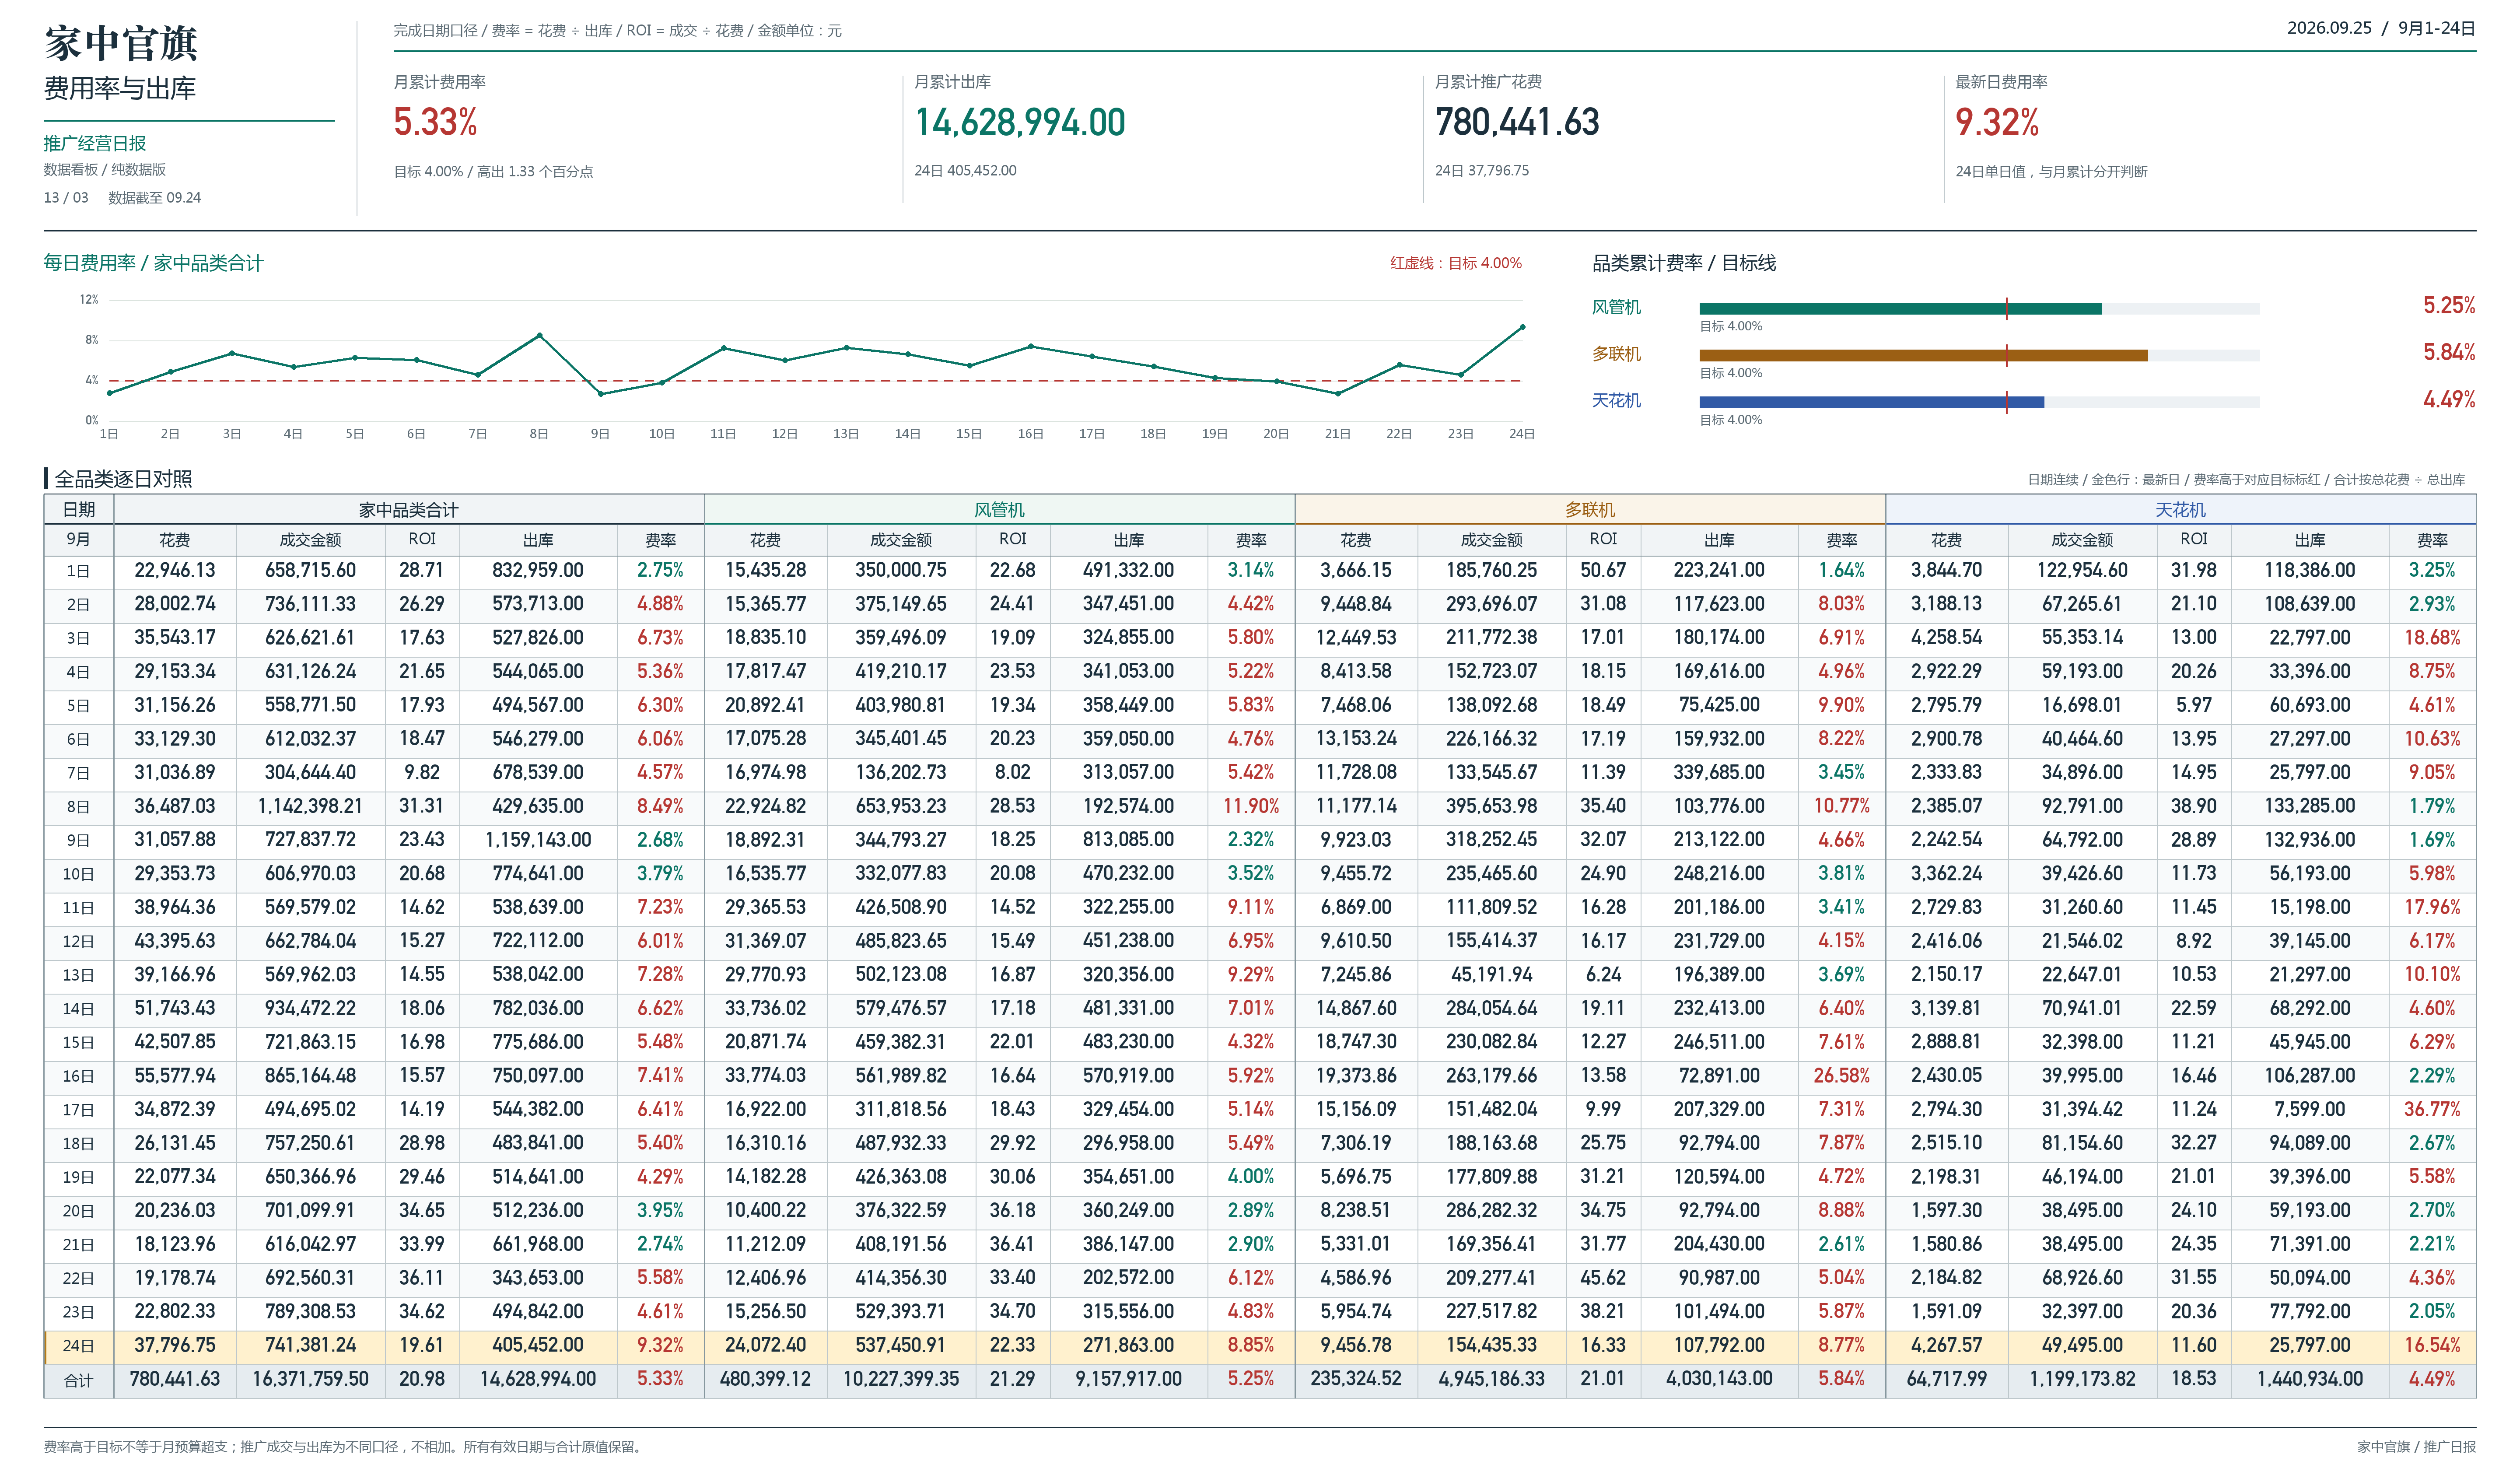Click the 16.54% rate in the 24日 row
The height and width of the screenshot is (1468, 2520).
2432,1346
